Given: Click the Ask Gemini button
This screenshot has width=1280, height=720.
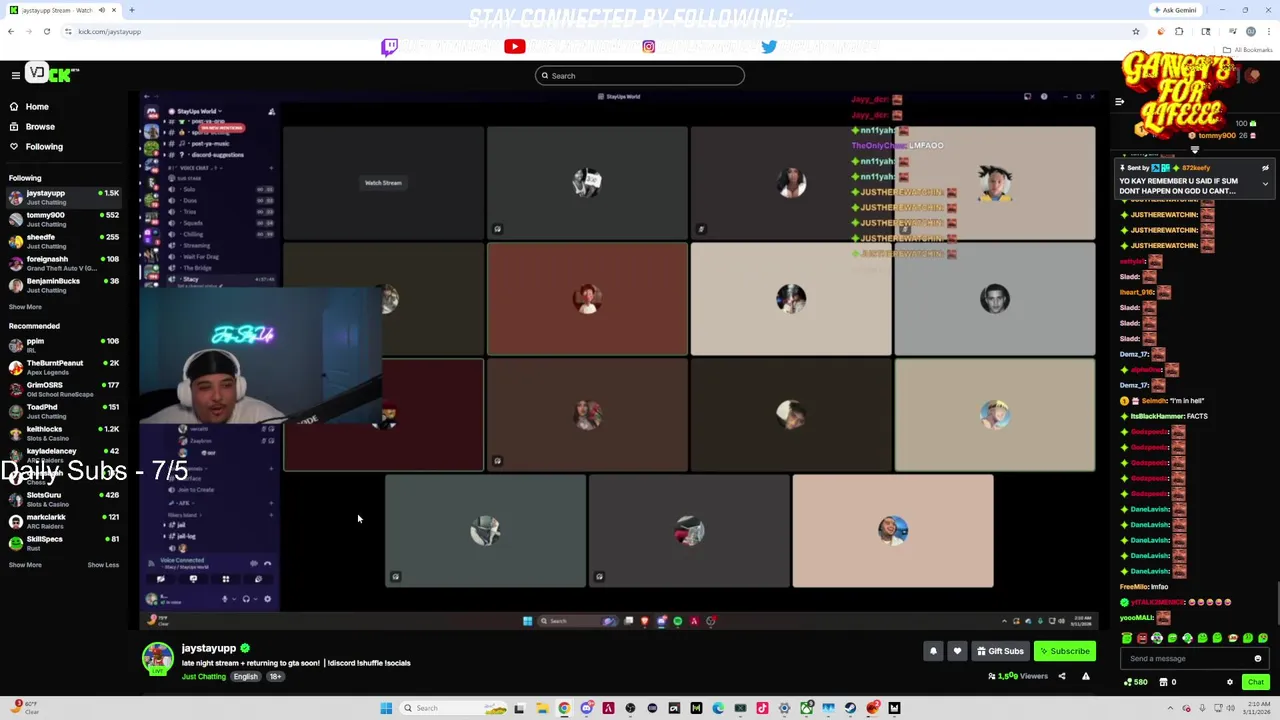Looking at the screenshot, I should (1175, 10).
